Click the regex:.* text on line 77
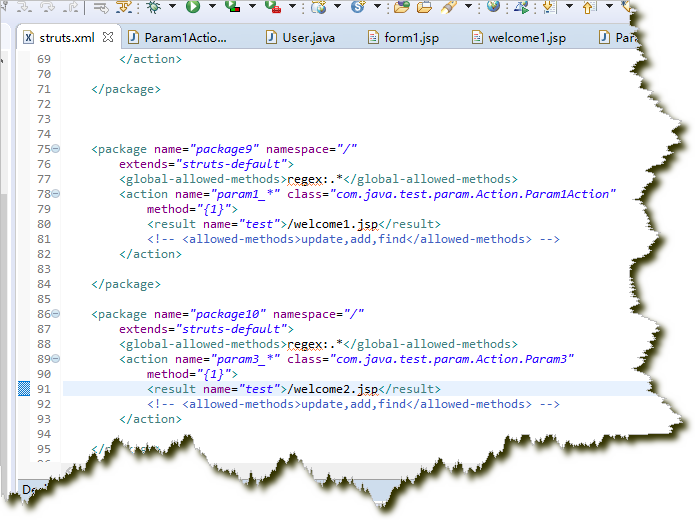Screen dimensions: 695x520 click(x=315, y=179)
